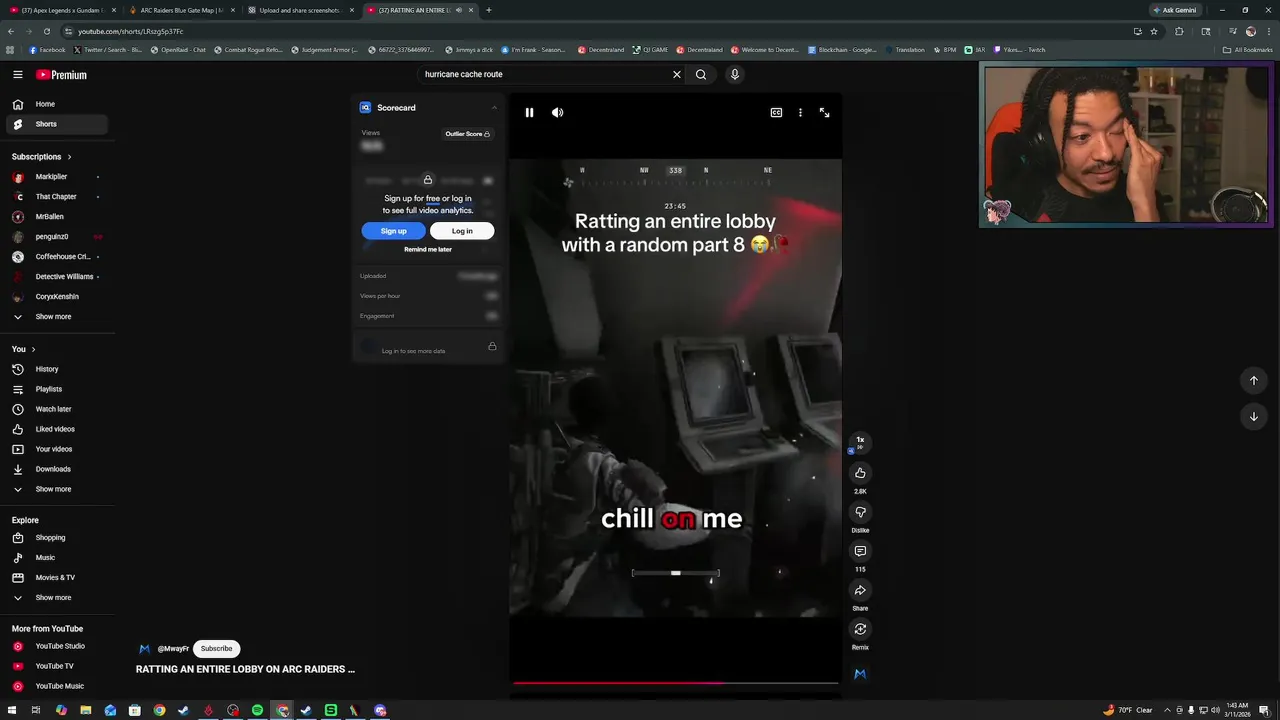Click Sign up in Scorecard panel
The width and height of the screenshot is (1280, 720).
[x=393, y=231]
